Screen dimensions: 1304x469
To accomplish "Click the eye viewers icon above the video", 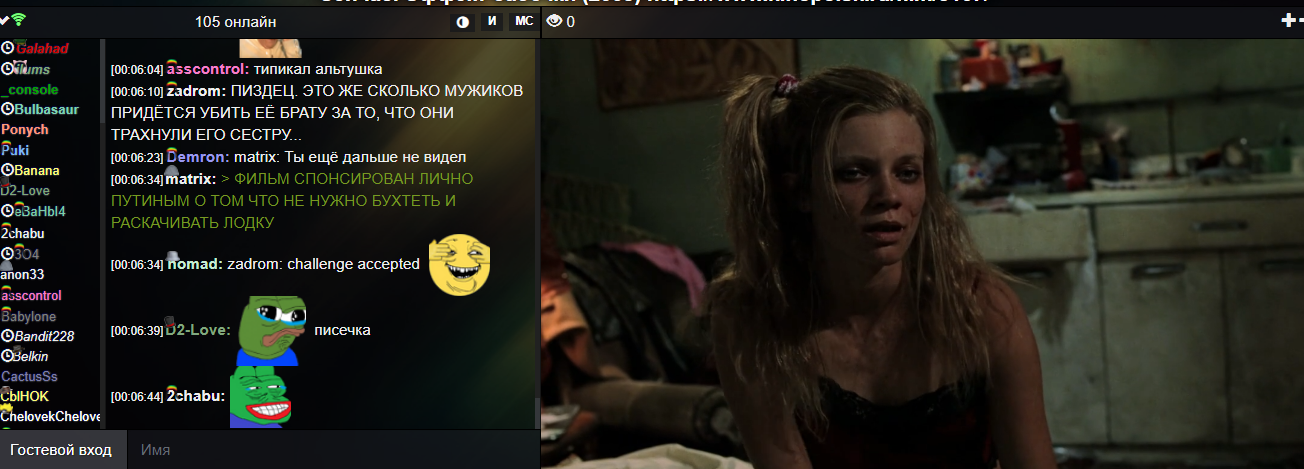I will 554,21.
